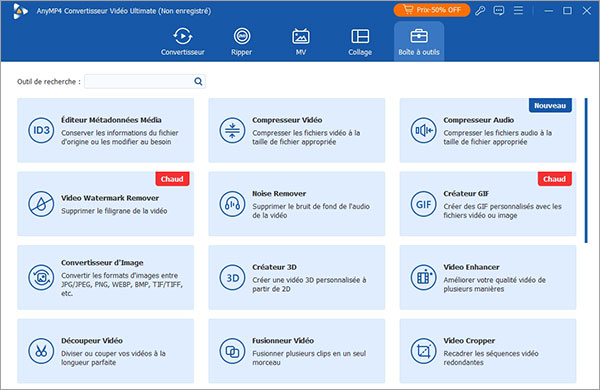This screenshot has width=600, height=390.
Task: Click the Video Cropper icon
Action: (423, 351)
